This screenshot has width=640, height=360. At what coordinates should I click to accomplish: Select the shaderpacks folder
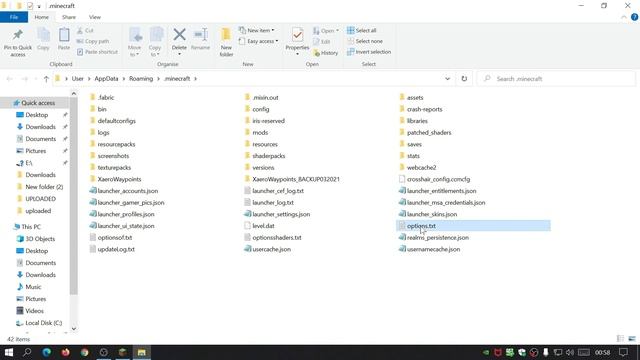pyautogui.click(x=268, y=156)
